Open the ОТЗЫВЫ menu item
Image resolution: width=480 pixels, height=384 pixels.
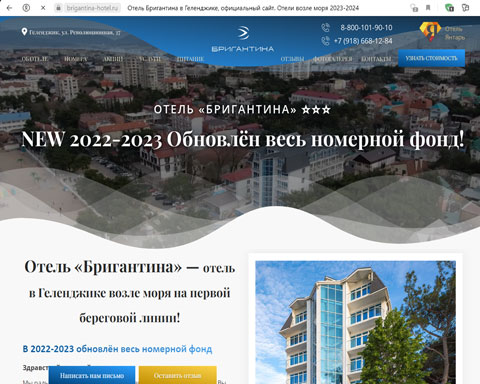click(x=292, y=59)
